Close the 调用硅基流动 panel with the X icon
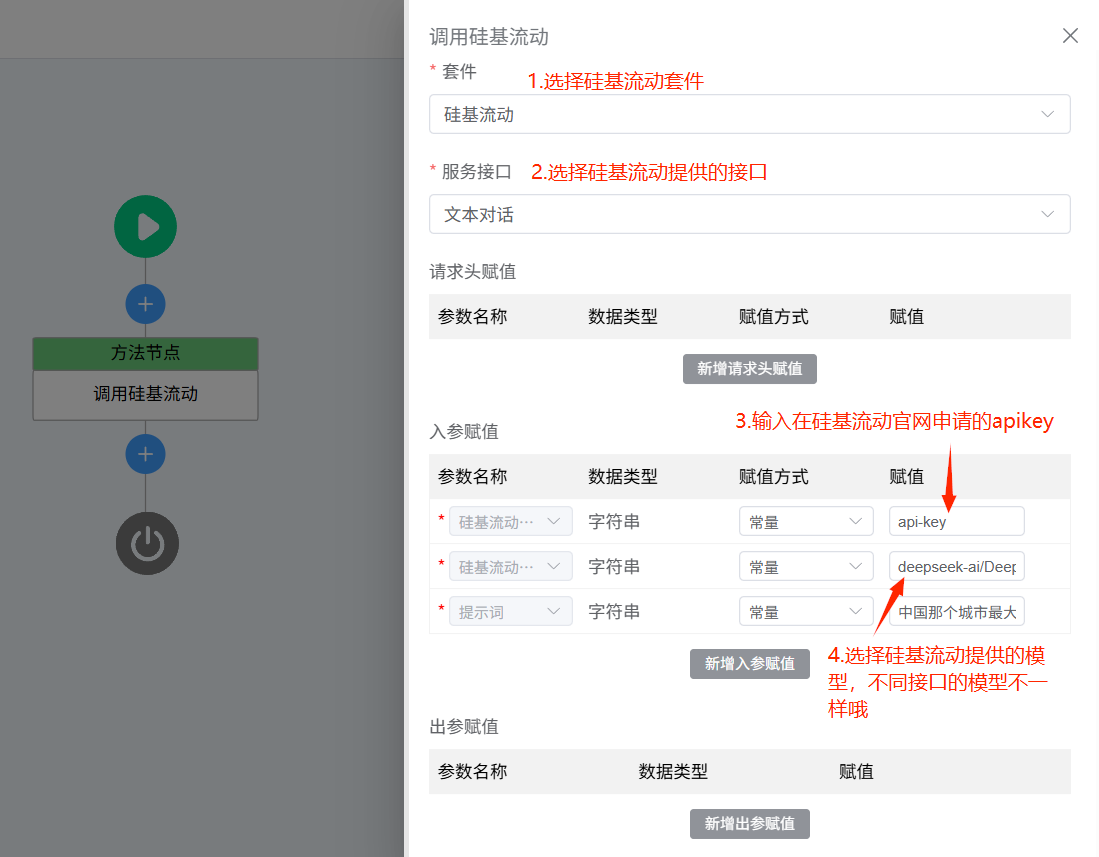The image size is (1099, 857). pyautogui.click(x=1070, y=36)
